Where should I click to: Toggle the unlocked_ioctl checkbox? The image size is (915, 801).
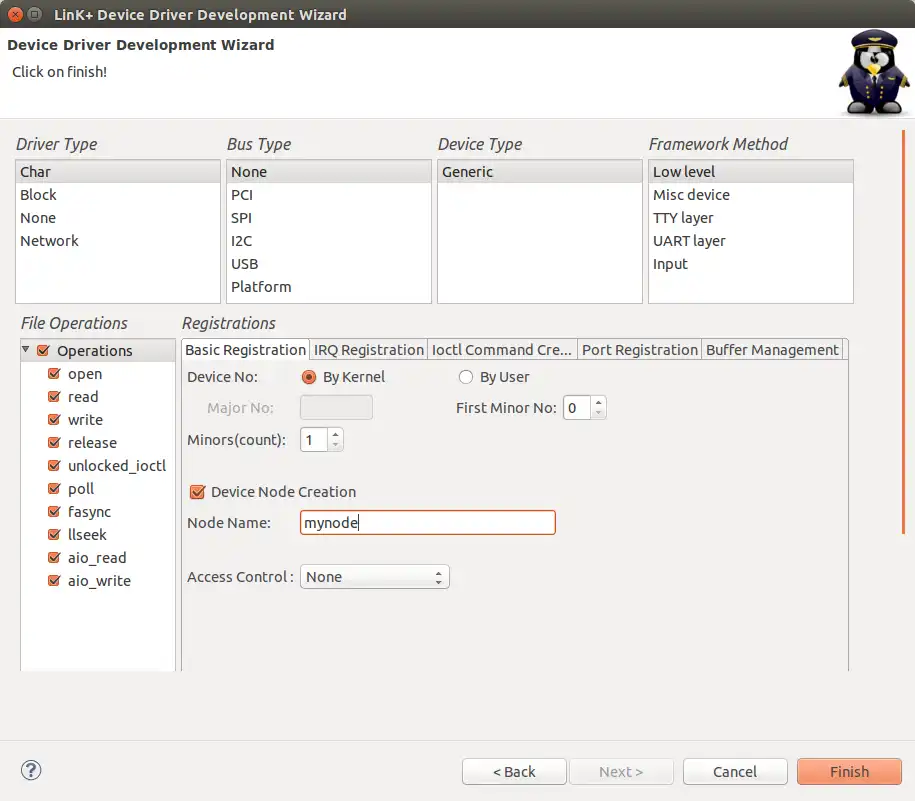[x=54, y=466]
